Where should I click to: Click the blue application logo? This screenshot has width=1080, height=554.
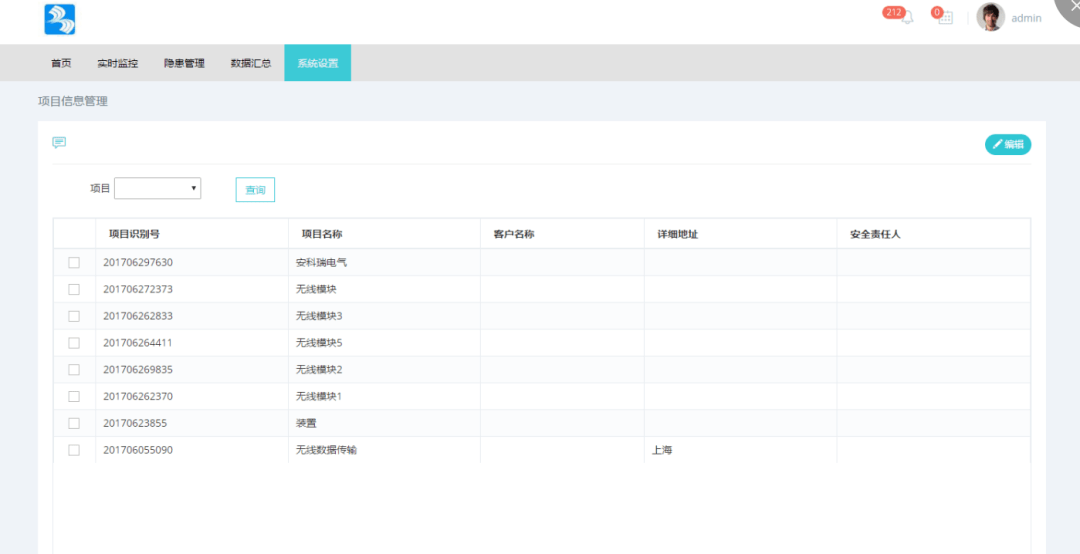60,19
